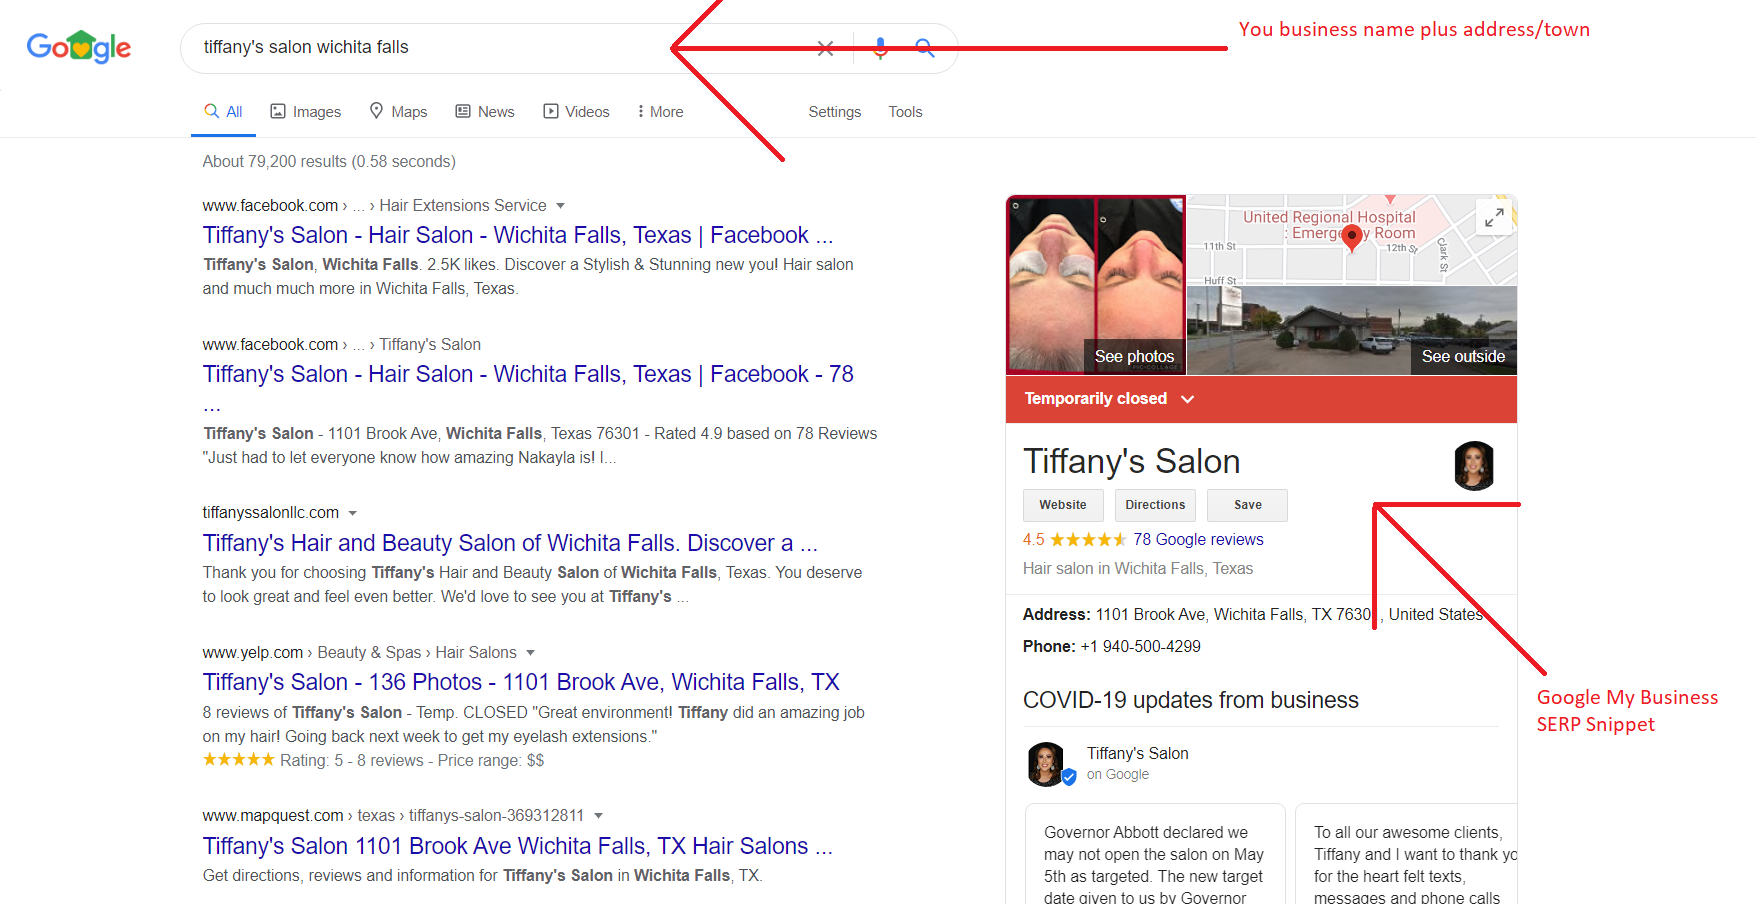The width and height of the screenshot is (1756, 904).
Task: Click the Website button
Action: point(1062,505)
